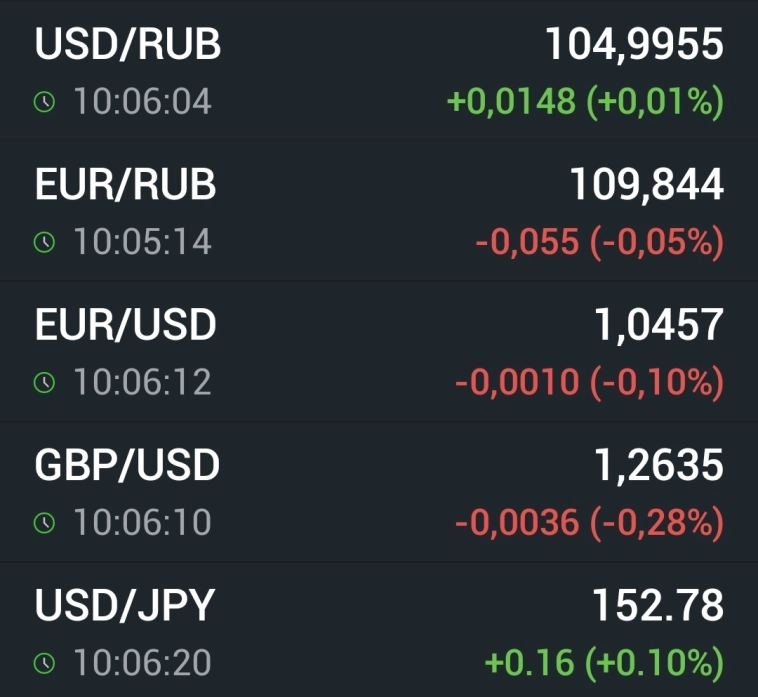Open the EUR/RUB currency pair
This screenshot has width=758, height=697.
pyautogui.click(x=126, y=185)
